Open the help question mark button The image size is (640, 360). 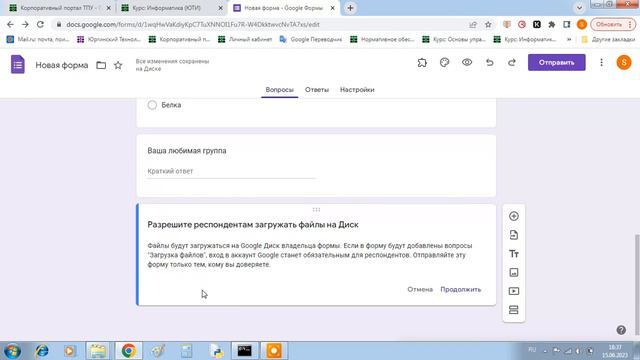621,330
